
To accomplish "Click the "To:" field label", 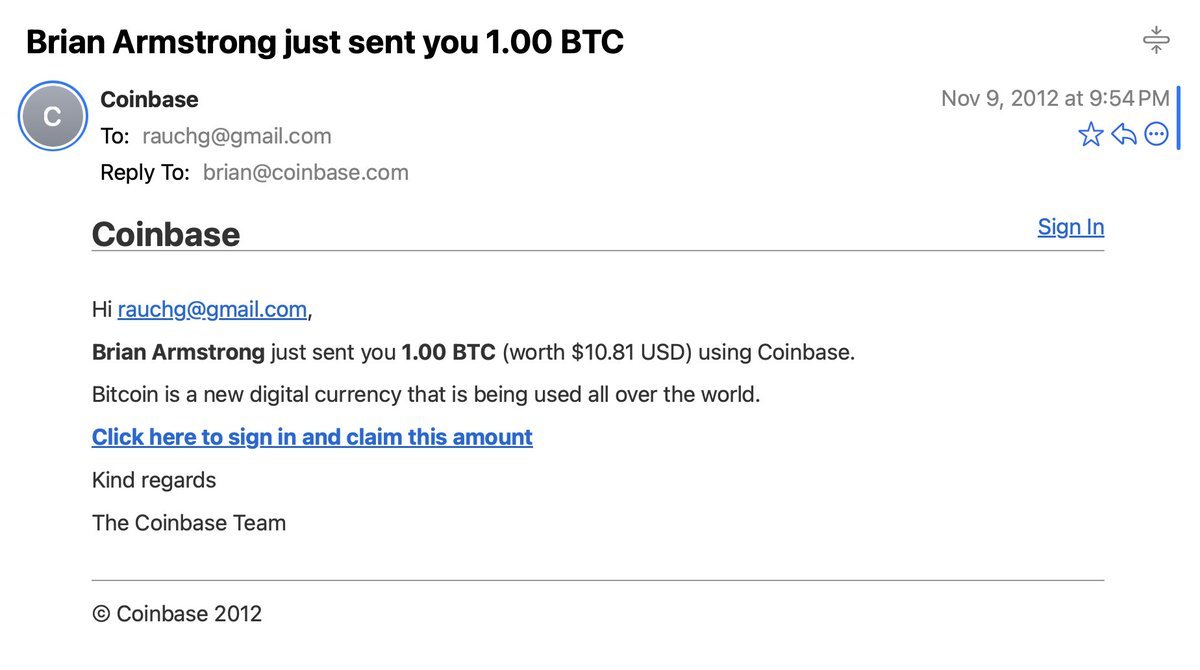I will point(115,136).
